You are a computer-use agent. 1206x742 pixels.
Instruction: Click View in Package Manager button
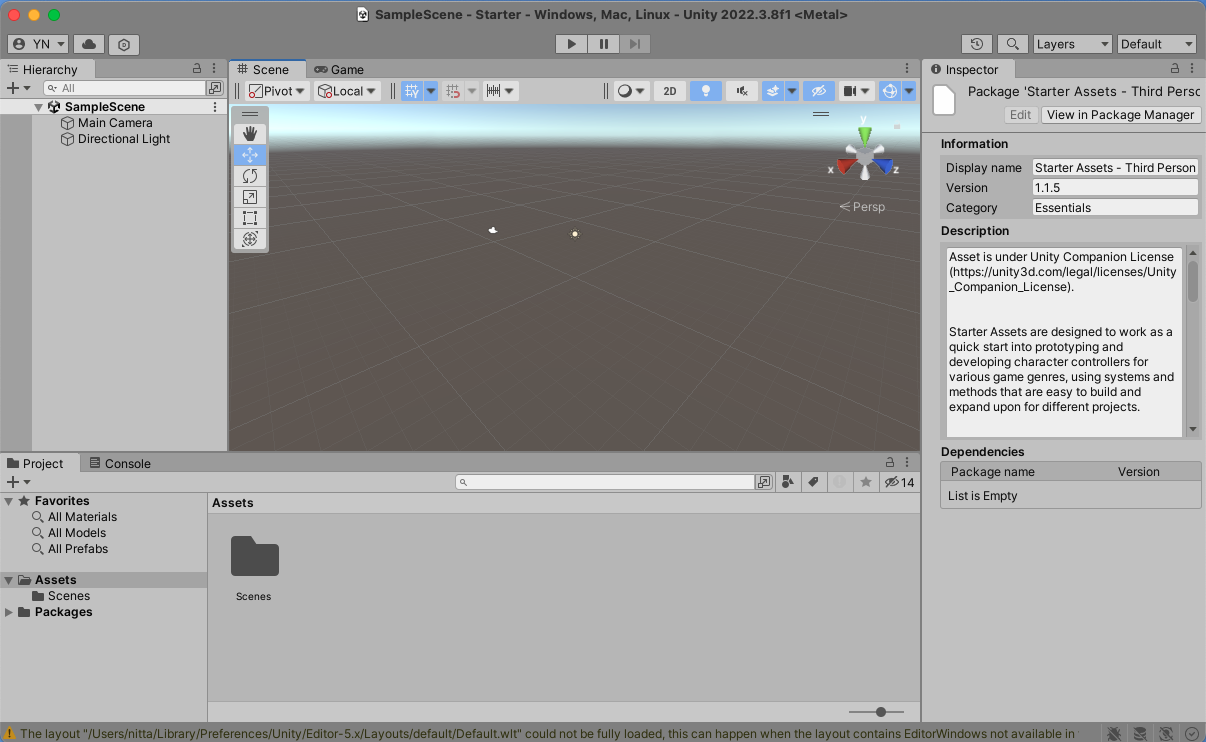coord(1120,115)
